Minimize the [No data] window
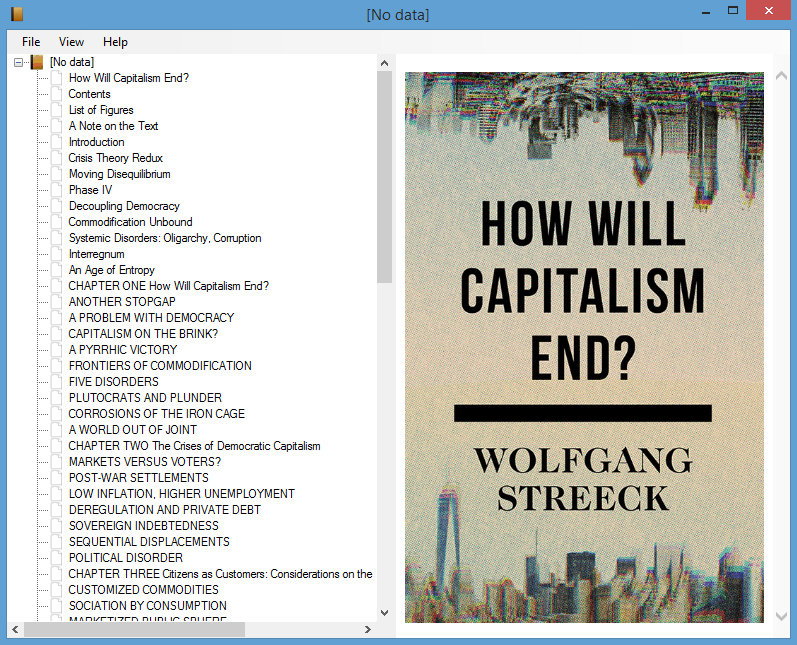This screenshot has width=797, height=645. 706,11
